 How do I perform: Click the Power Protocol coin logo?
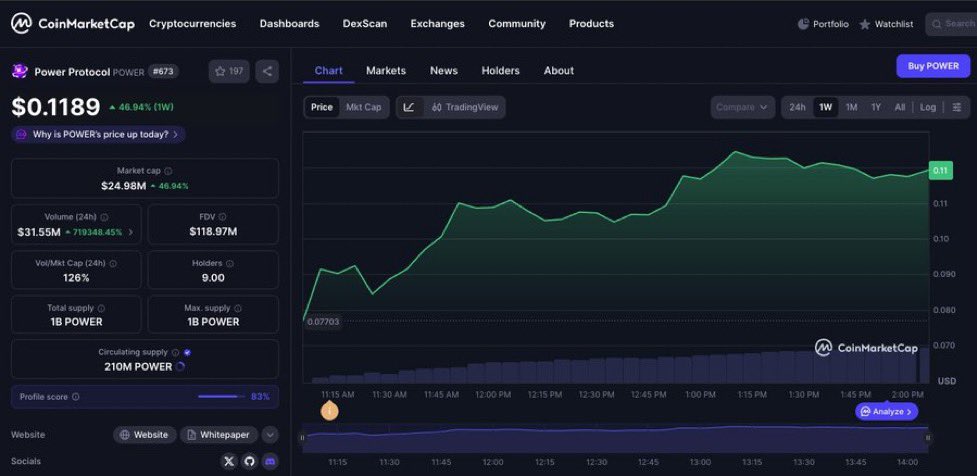(x=19, y=72)
